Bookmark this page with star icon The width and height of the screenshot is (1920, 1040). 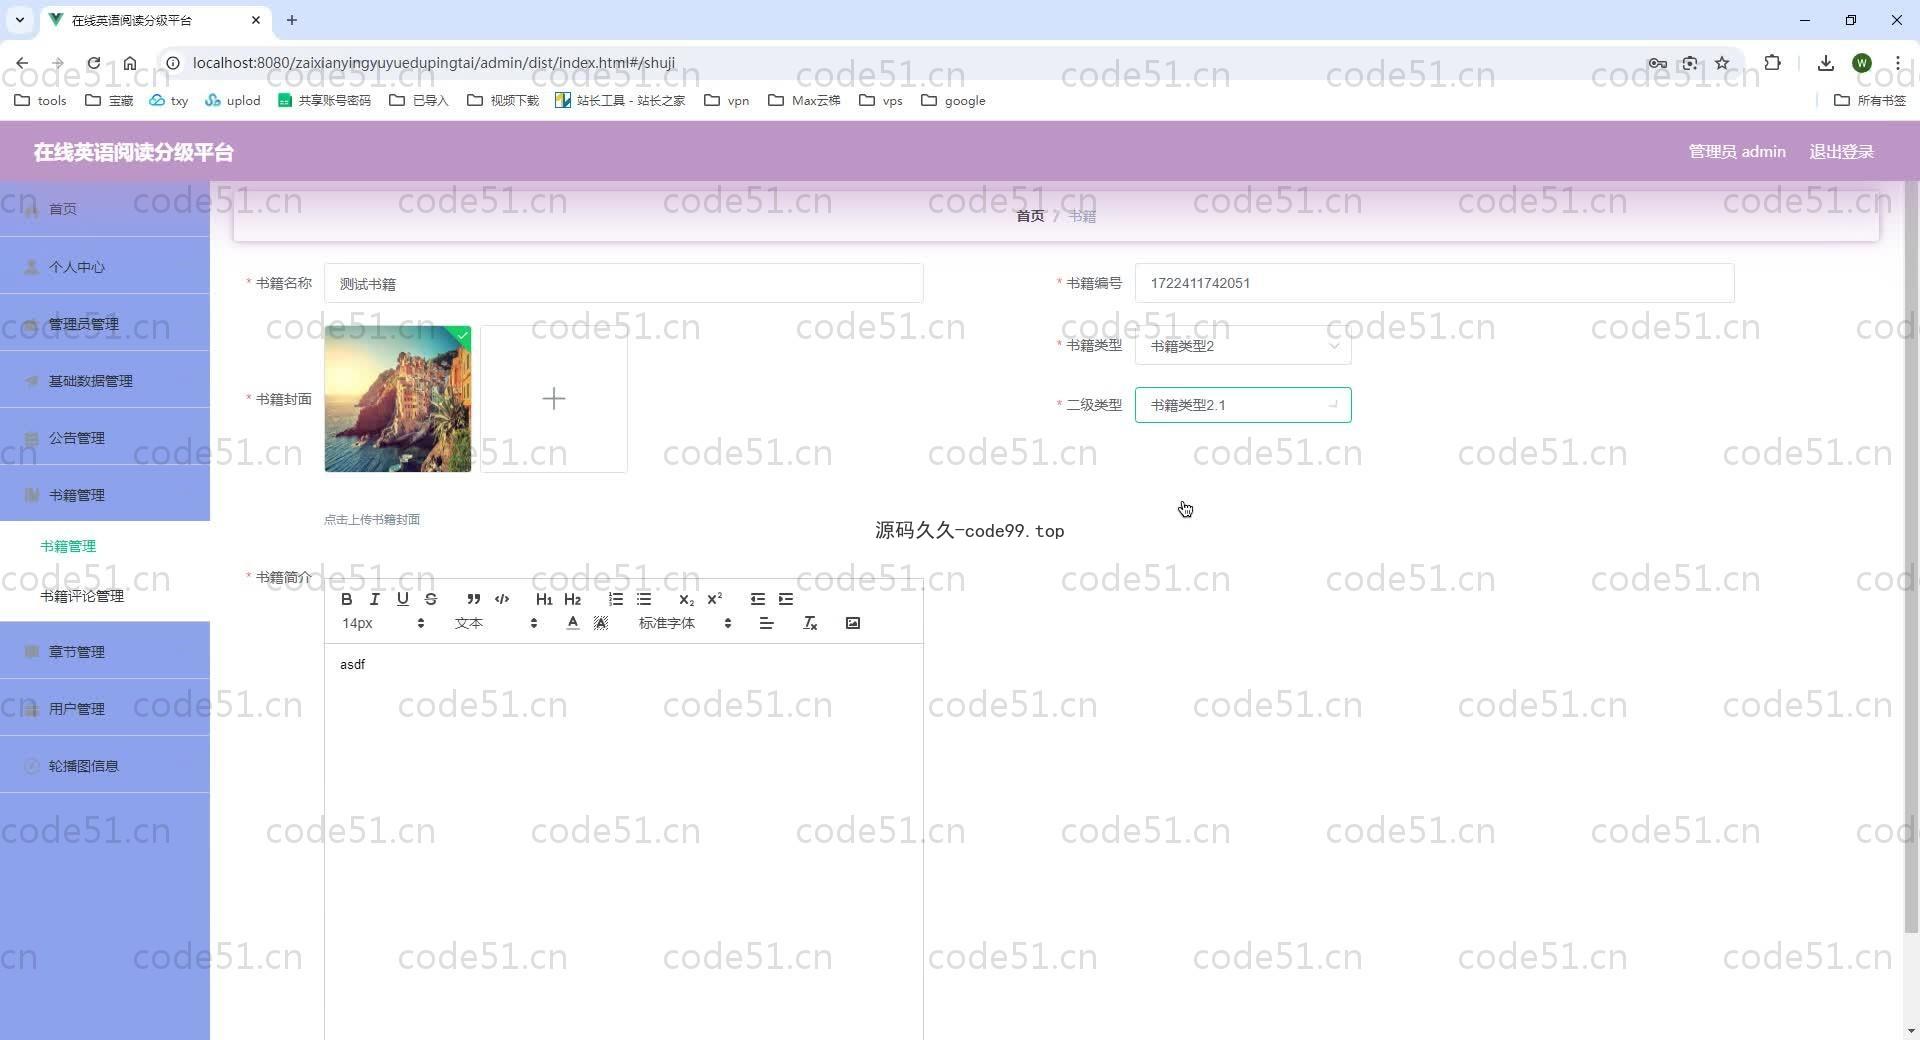click(x=1722, y=63)
